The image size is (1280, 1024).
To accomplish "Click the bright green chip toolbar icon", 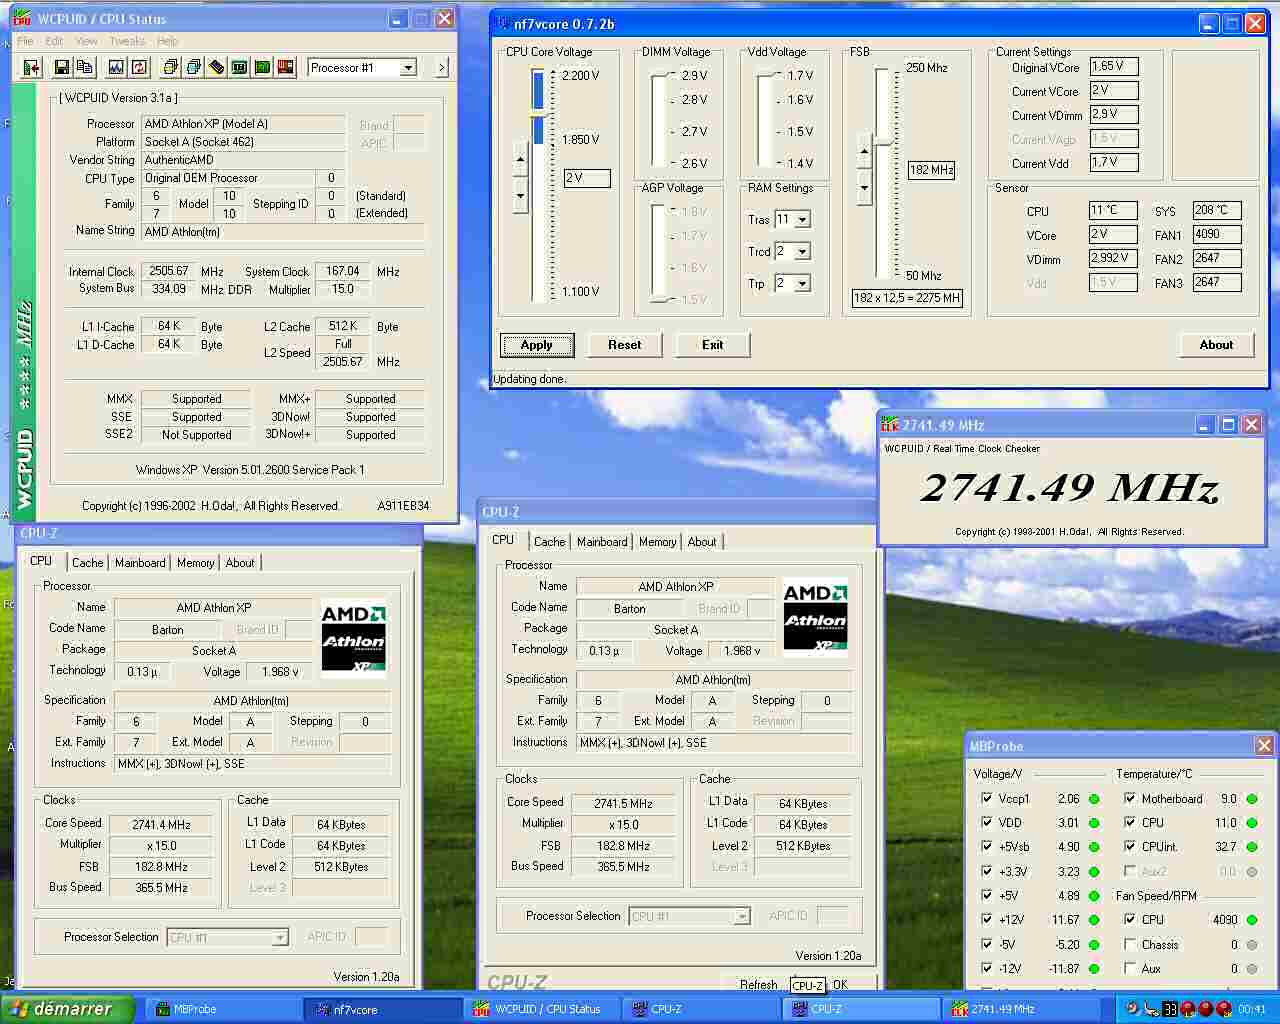I will 262,67.
